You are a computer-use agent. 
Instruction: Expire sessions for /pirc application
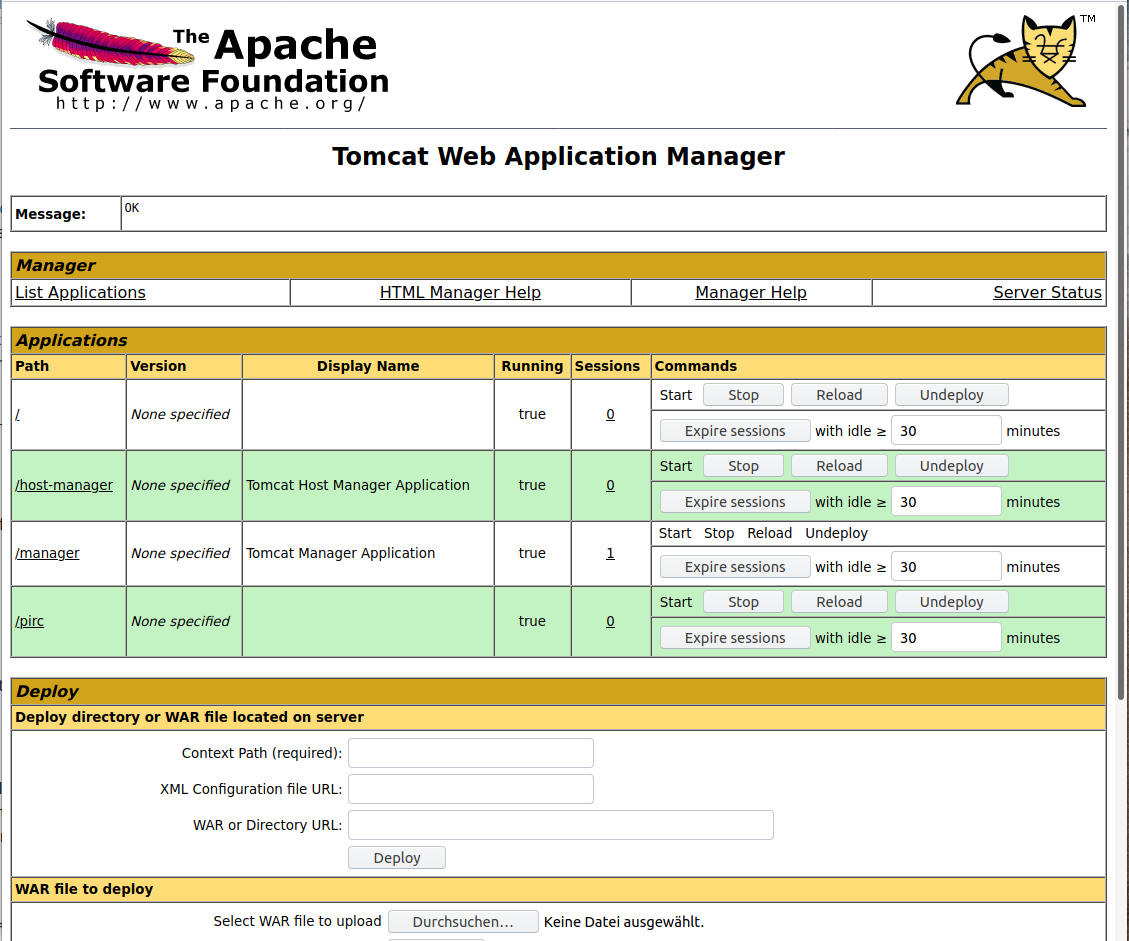(x=735, y=638)
